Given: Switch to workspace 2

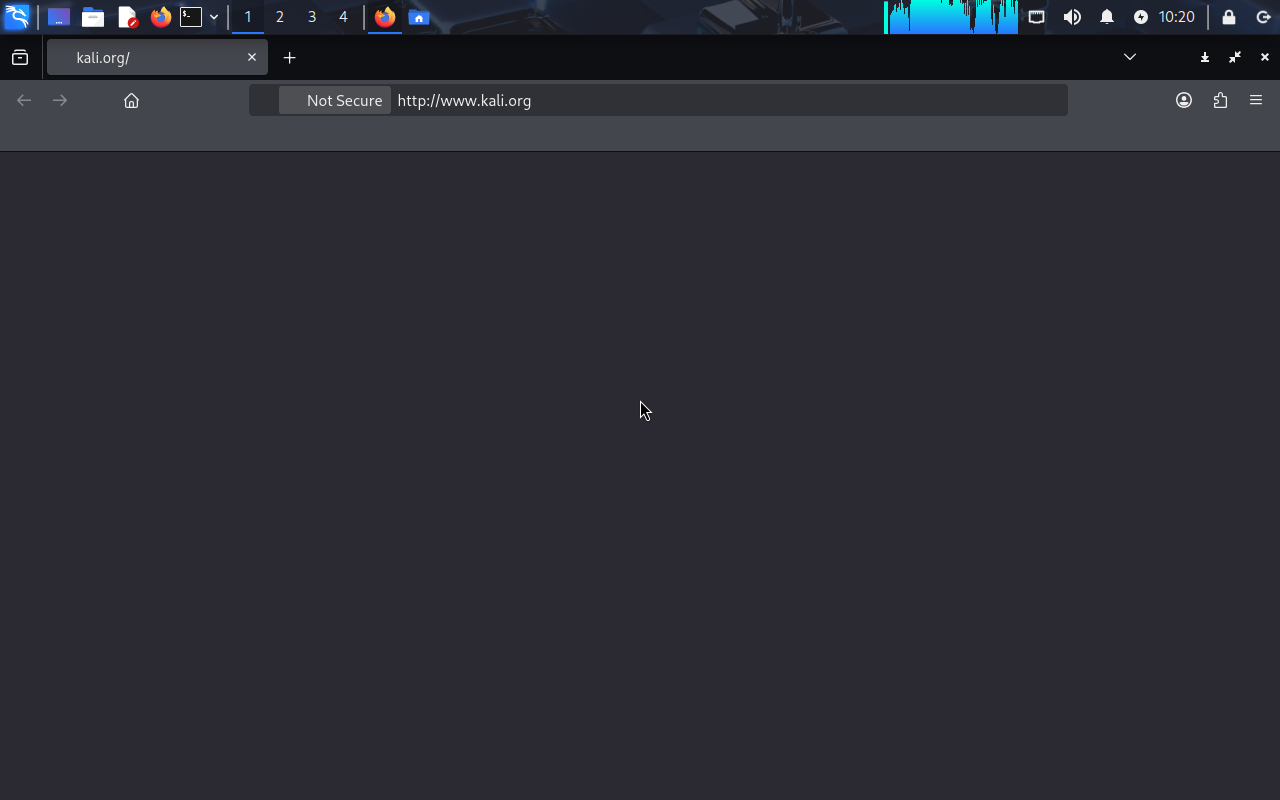Looking at the screenshot, I should (280, 17).
